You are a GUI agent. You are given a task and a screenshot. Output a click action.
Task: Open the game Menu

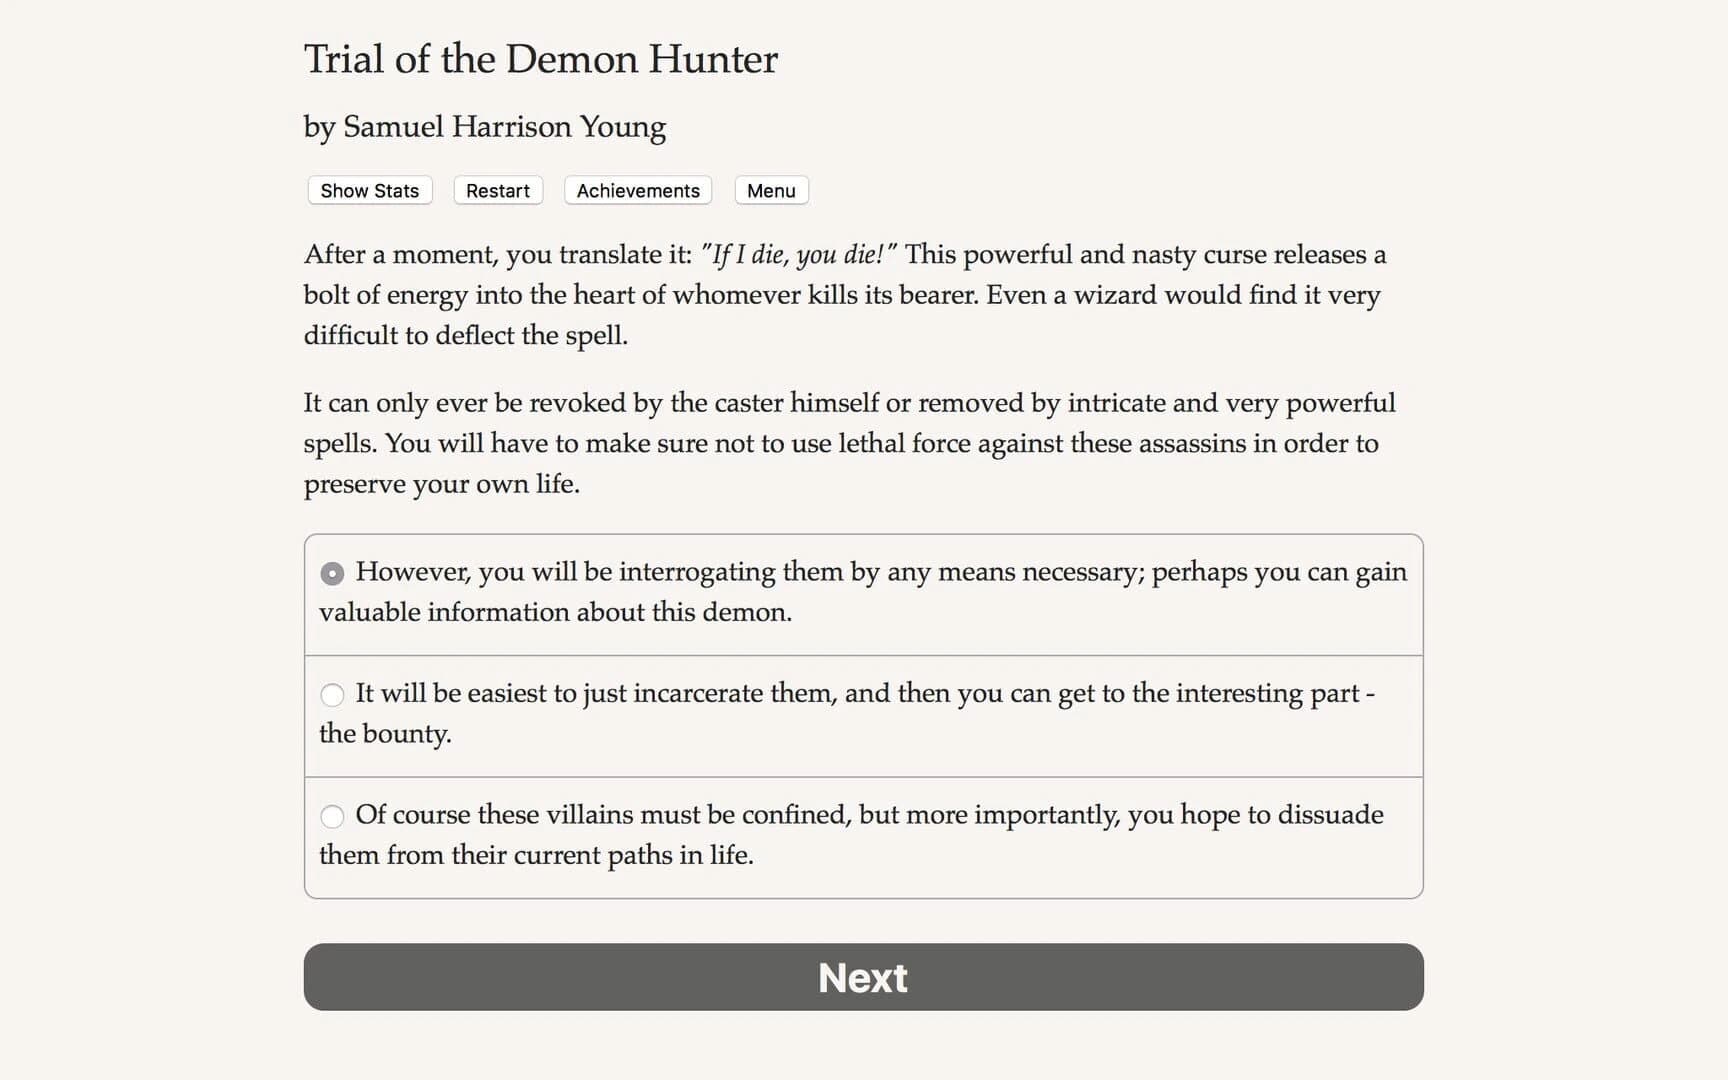tap(770, 190)
